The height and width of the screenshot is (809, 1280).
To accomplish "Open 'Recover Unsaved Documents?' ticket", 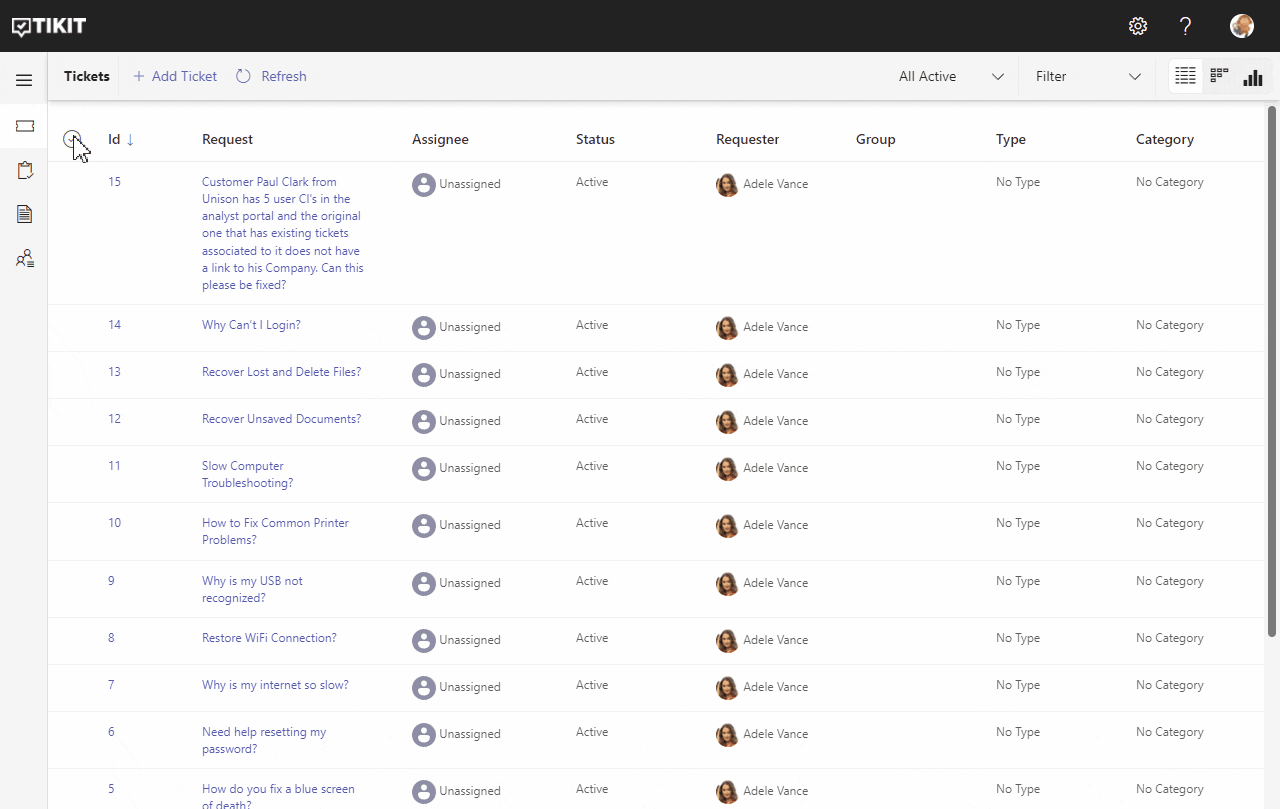I will (x=281, y=419).
